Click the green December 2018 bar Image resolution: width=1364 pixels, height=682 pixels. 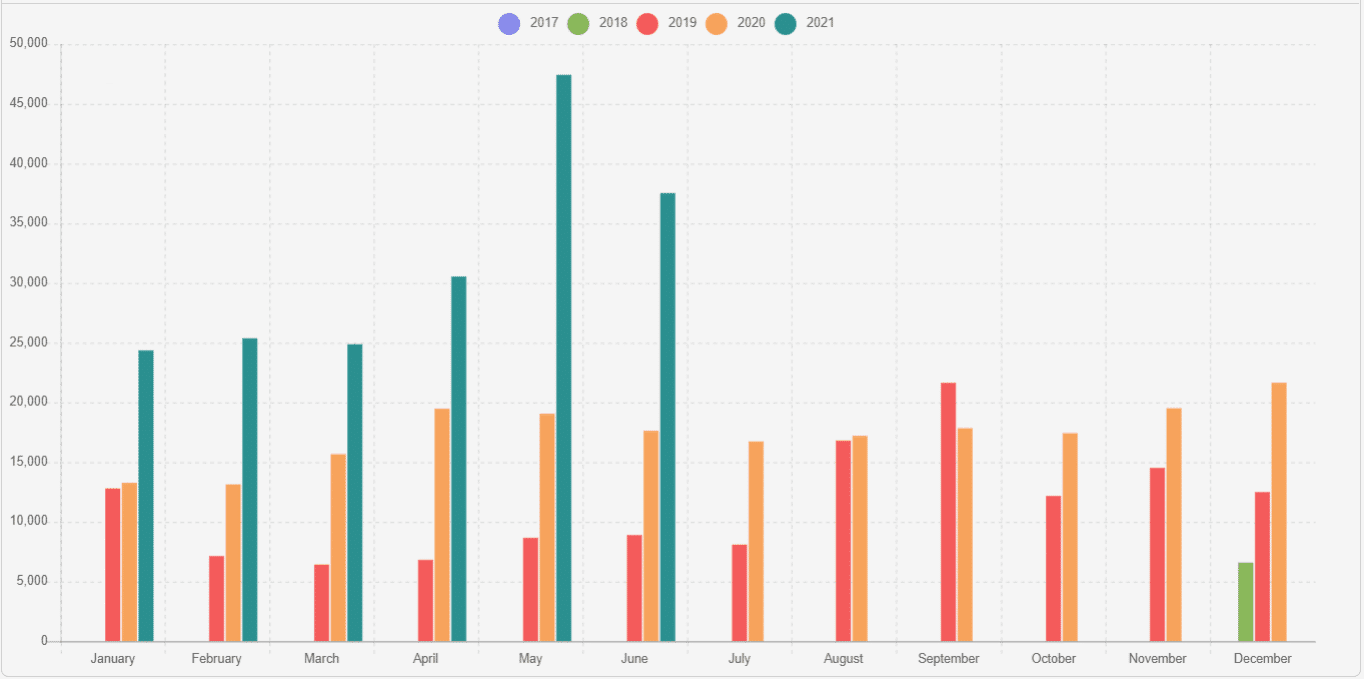1246,602
